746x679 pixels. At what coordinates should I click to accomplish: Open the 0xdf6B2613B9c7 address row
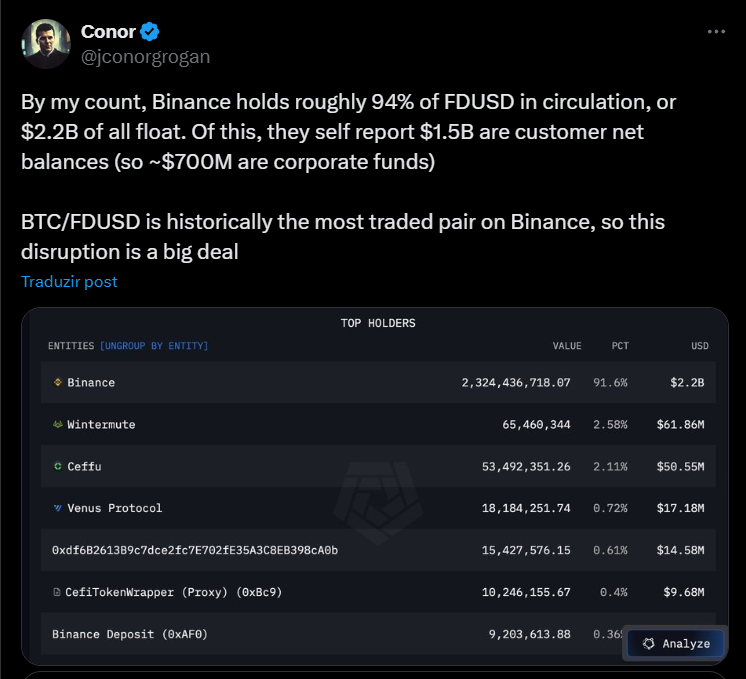pos(378,550)
